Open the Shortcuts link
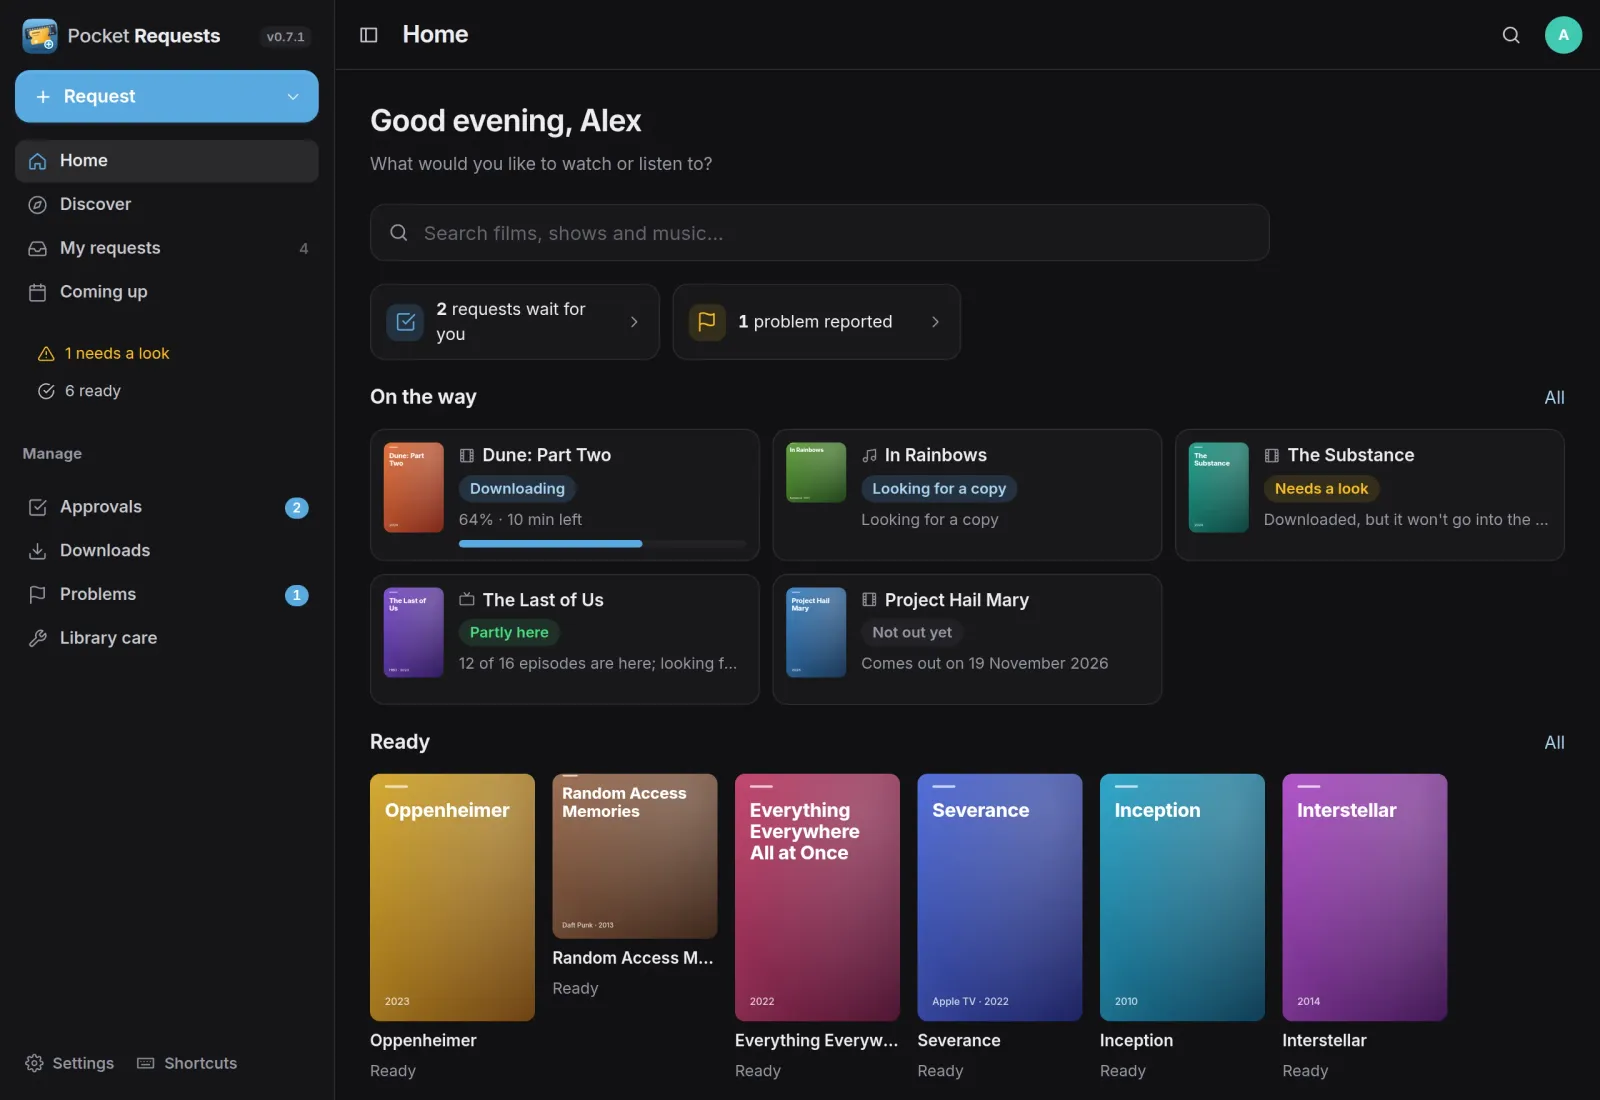The image size is (1600, 1100). [187, 1063]
